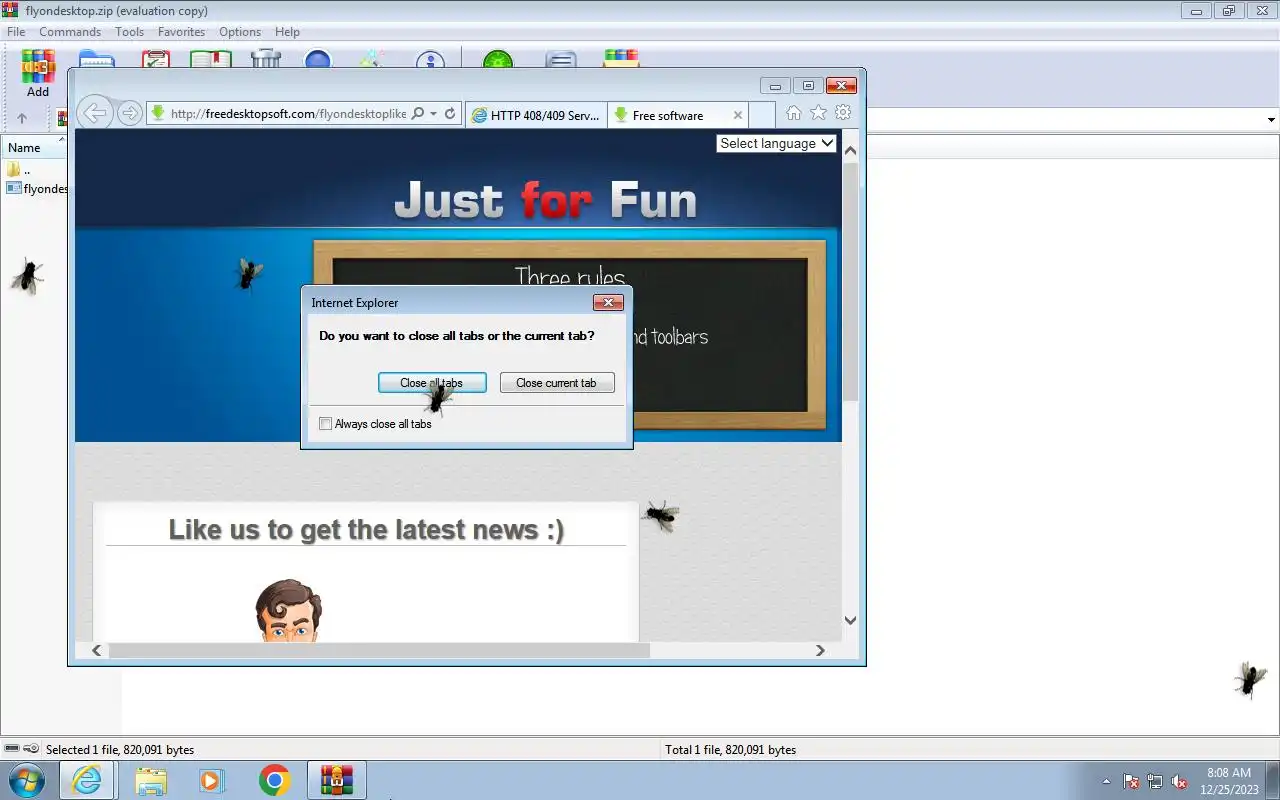Click the Just for Fun banner heading

[545, 200]
